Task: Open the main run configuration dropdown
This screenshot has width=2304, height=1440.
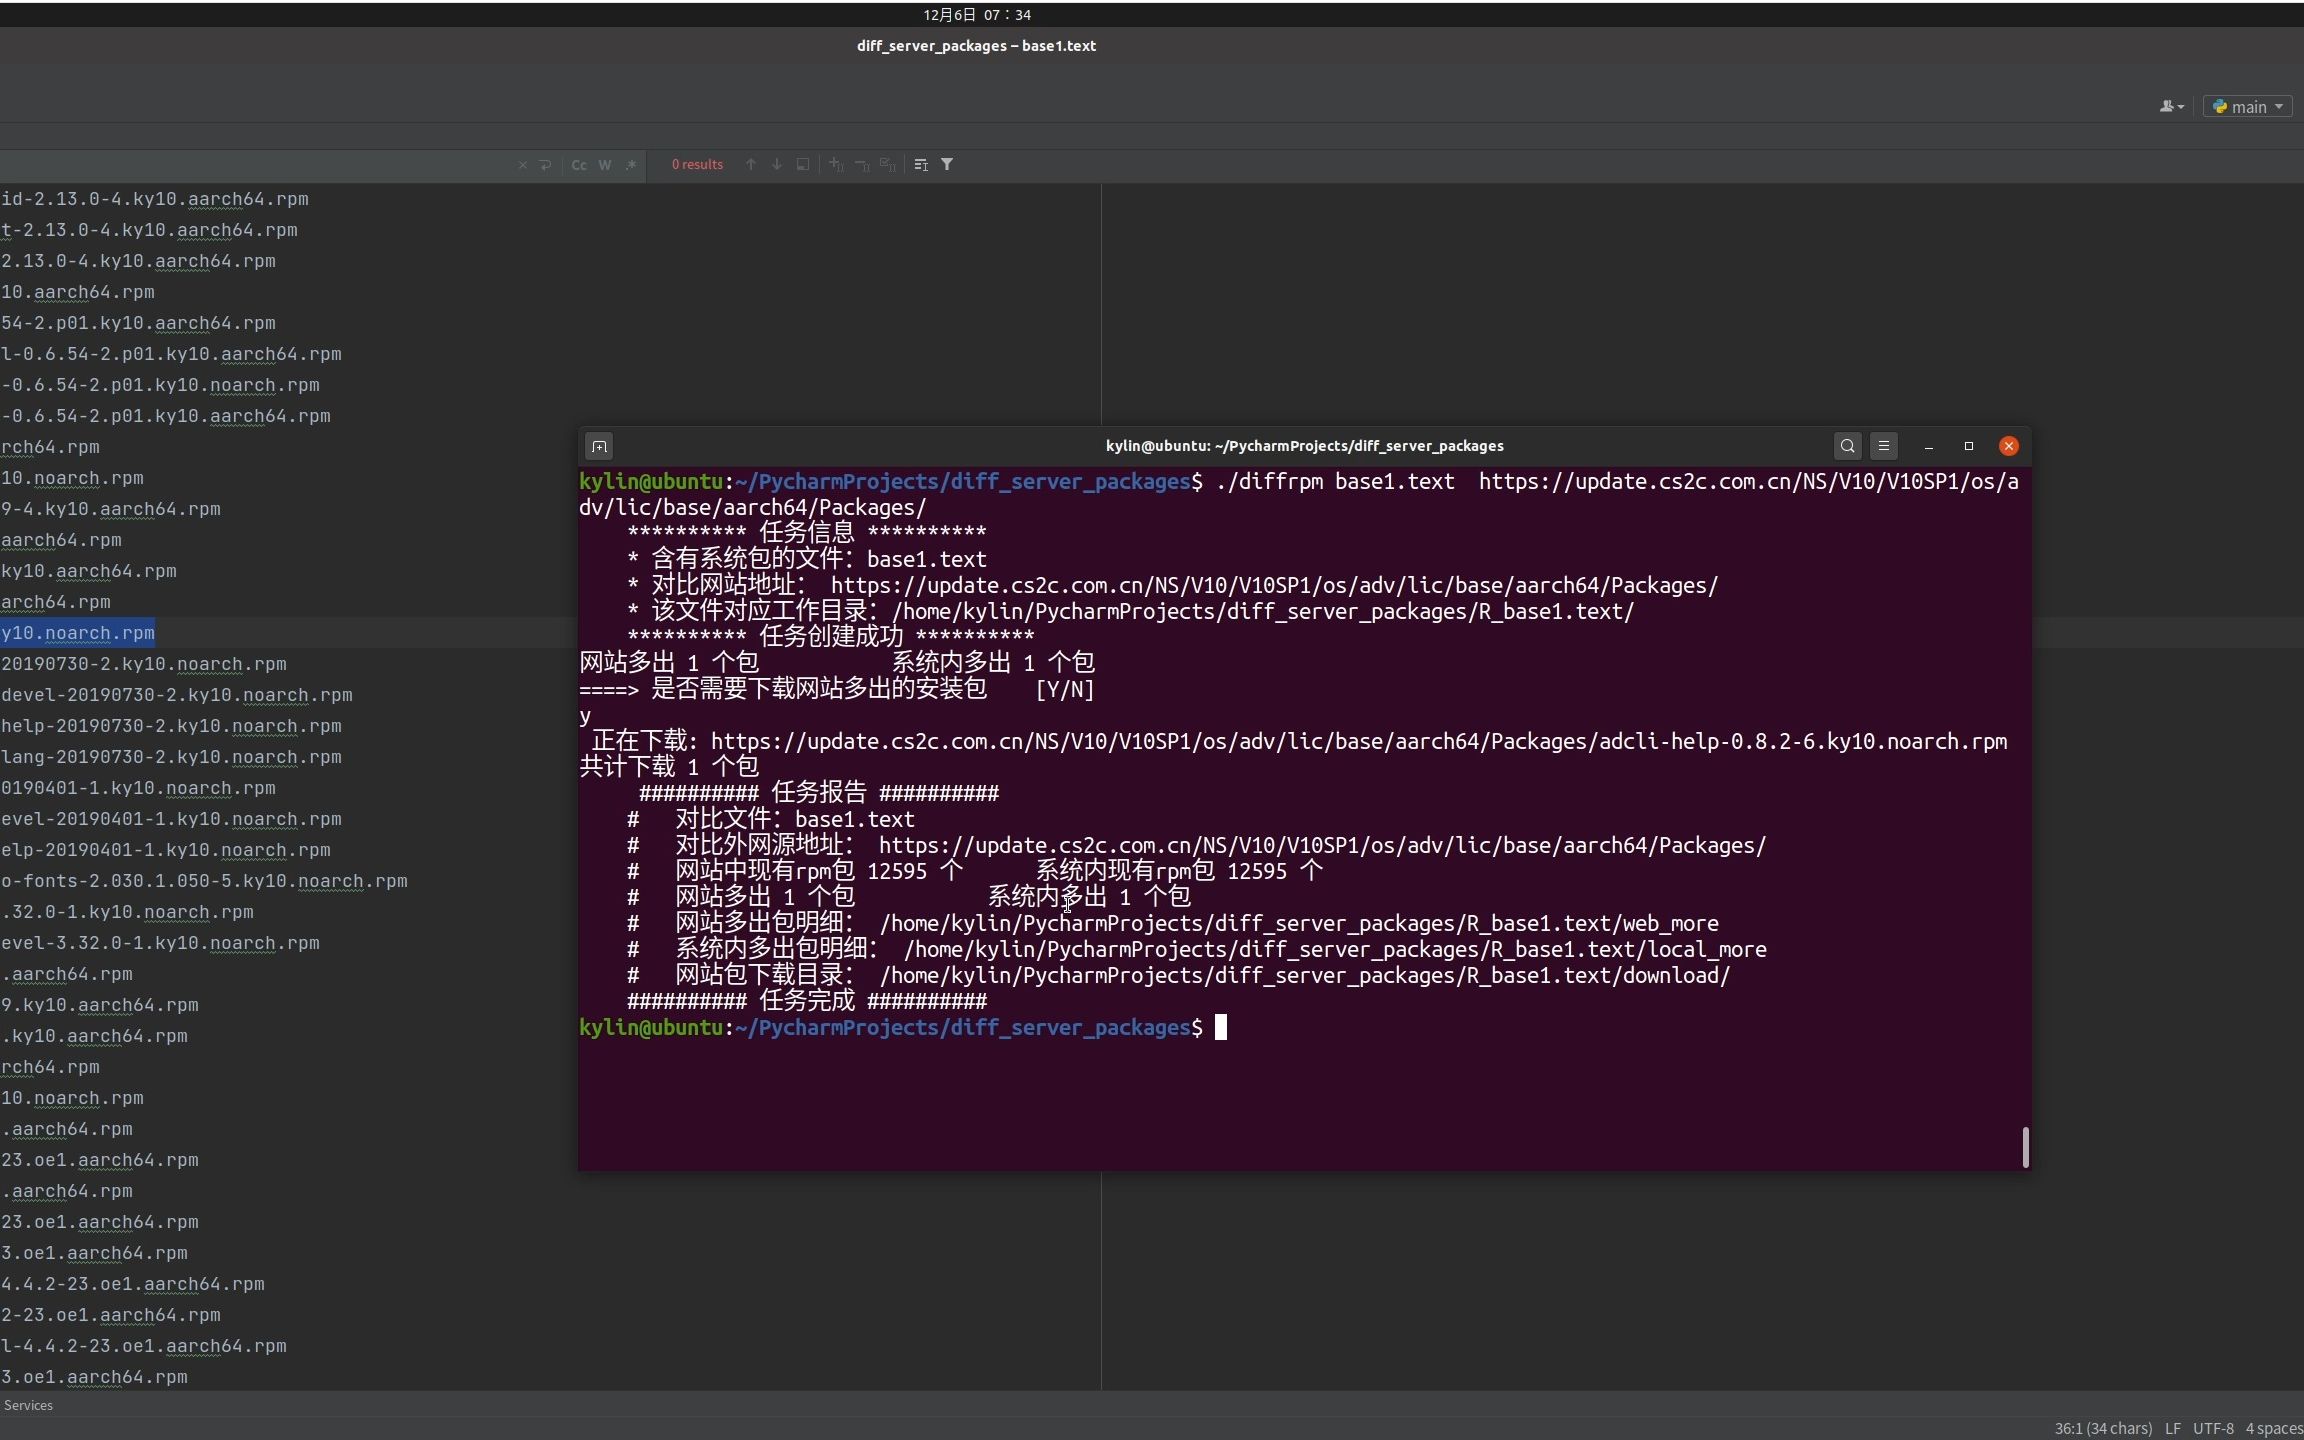Action: pyautogui.click(x=2247, y=106)
